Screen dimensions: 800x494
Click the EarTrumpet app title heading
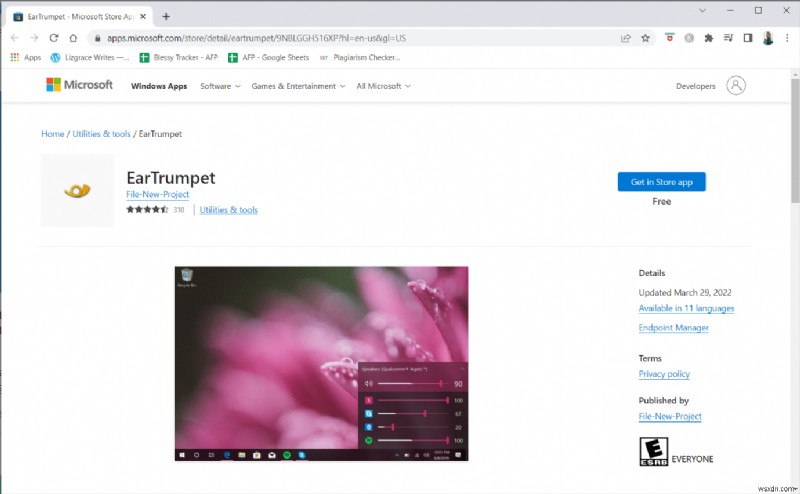pyautogui.click(x=171, y=178)
